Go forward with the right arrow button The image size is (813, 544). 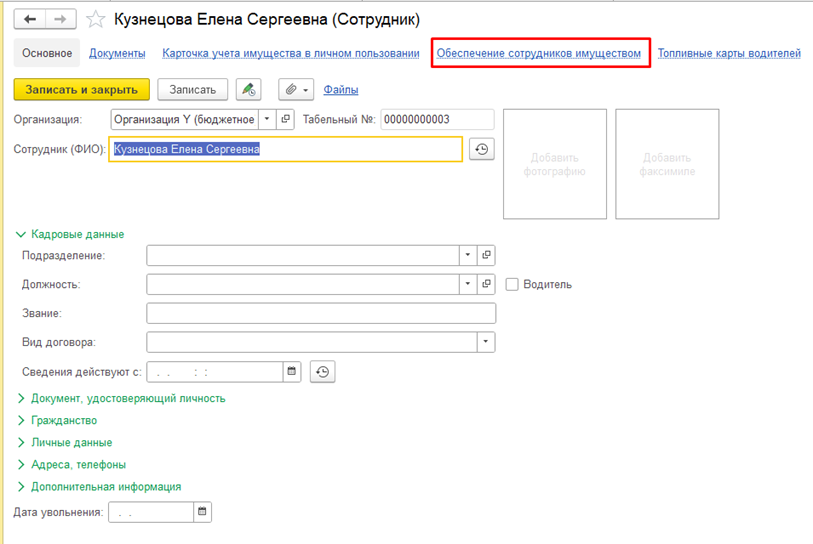pyautogui.click(x=61, y=19)
